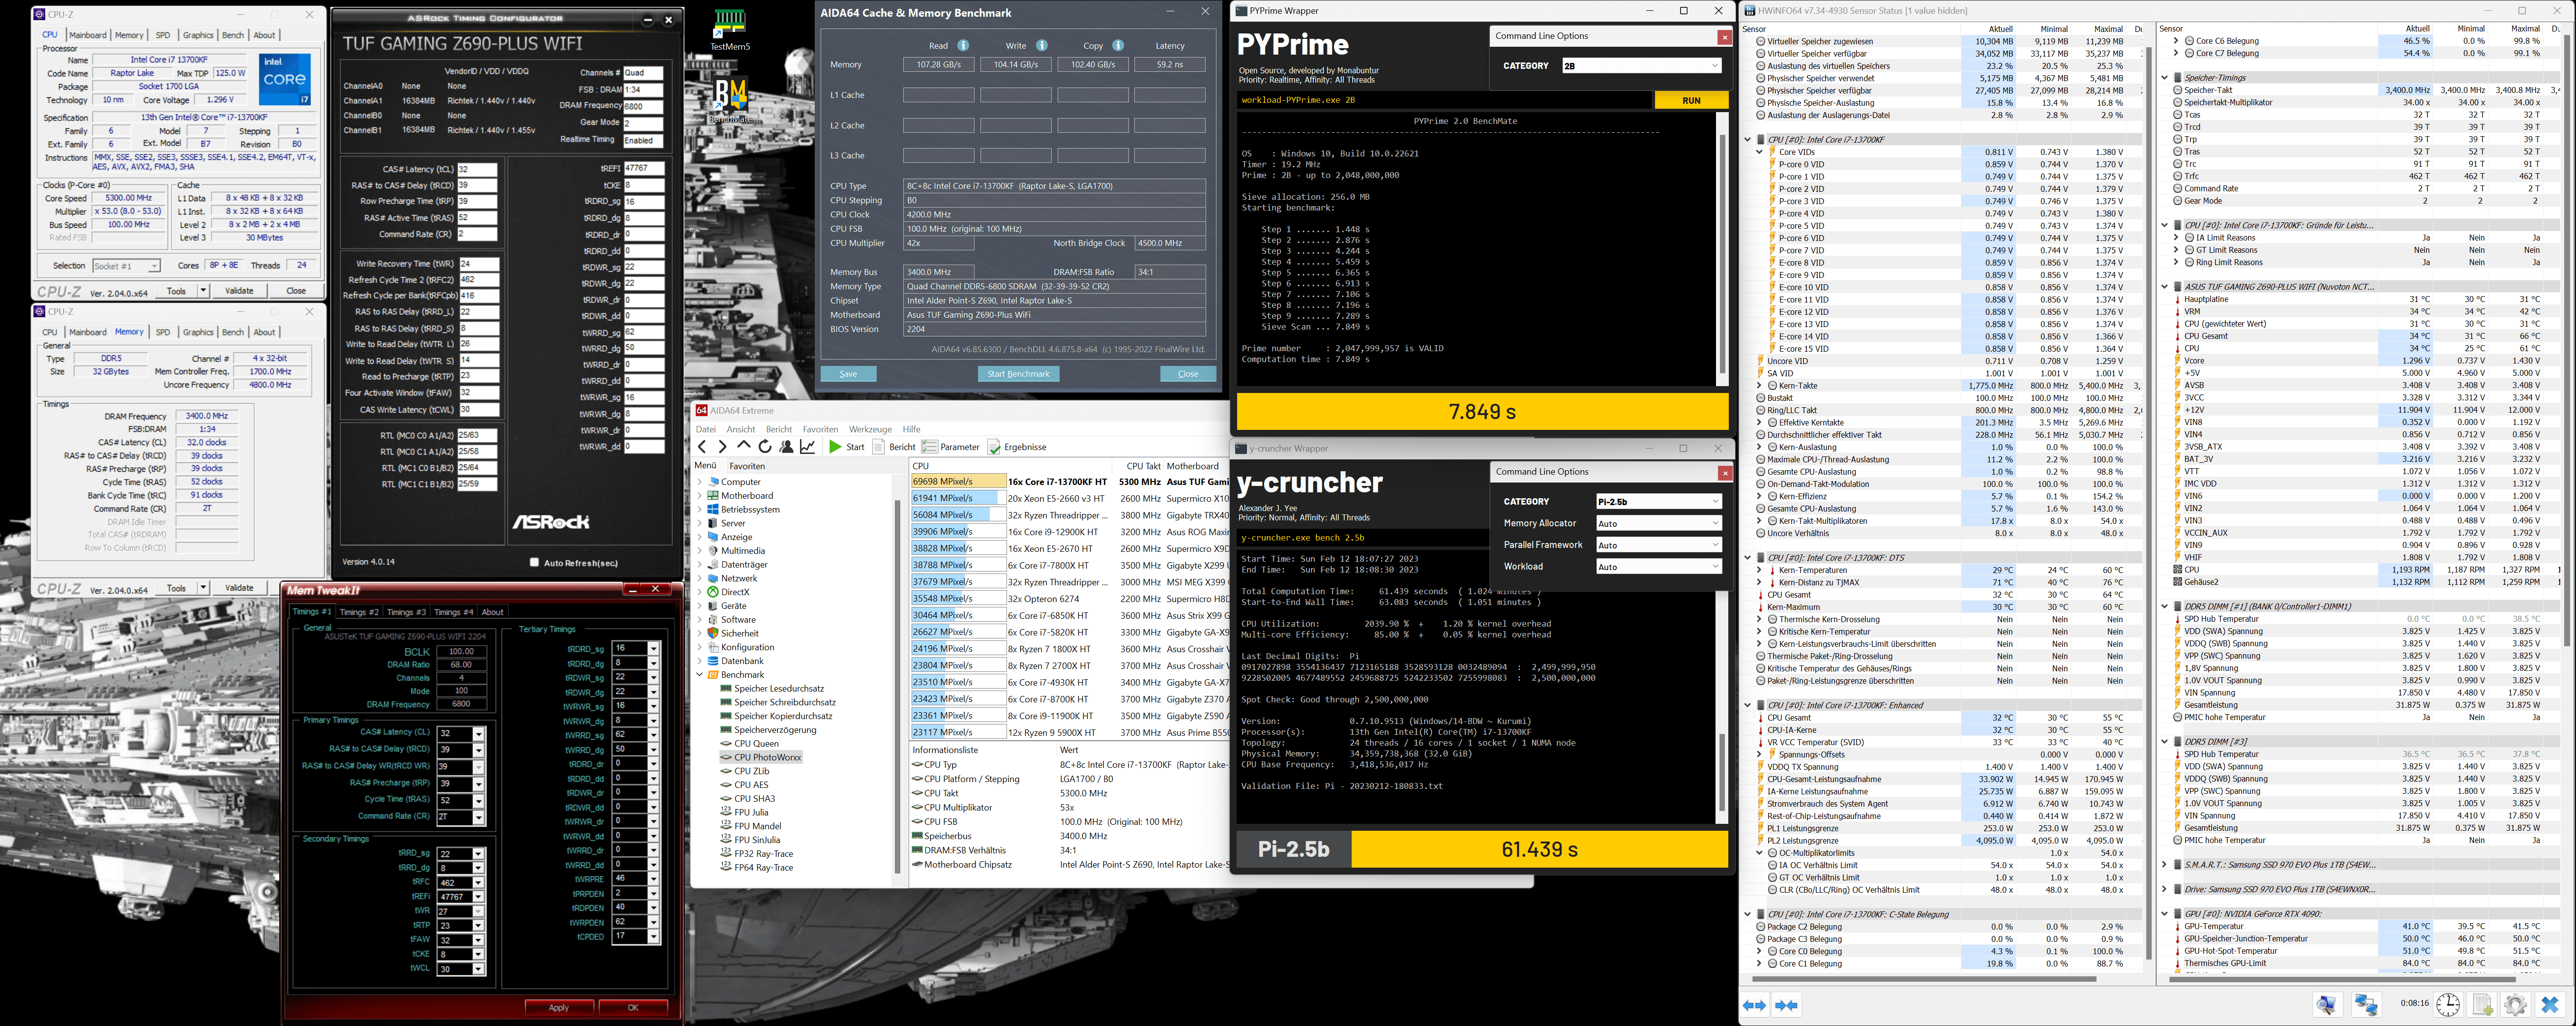Click the AIDA64 refresh toolbar icon
The height and width of the screenshot is (1026, 2576).
point(765,447)
